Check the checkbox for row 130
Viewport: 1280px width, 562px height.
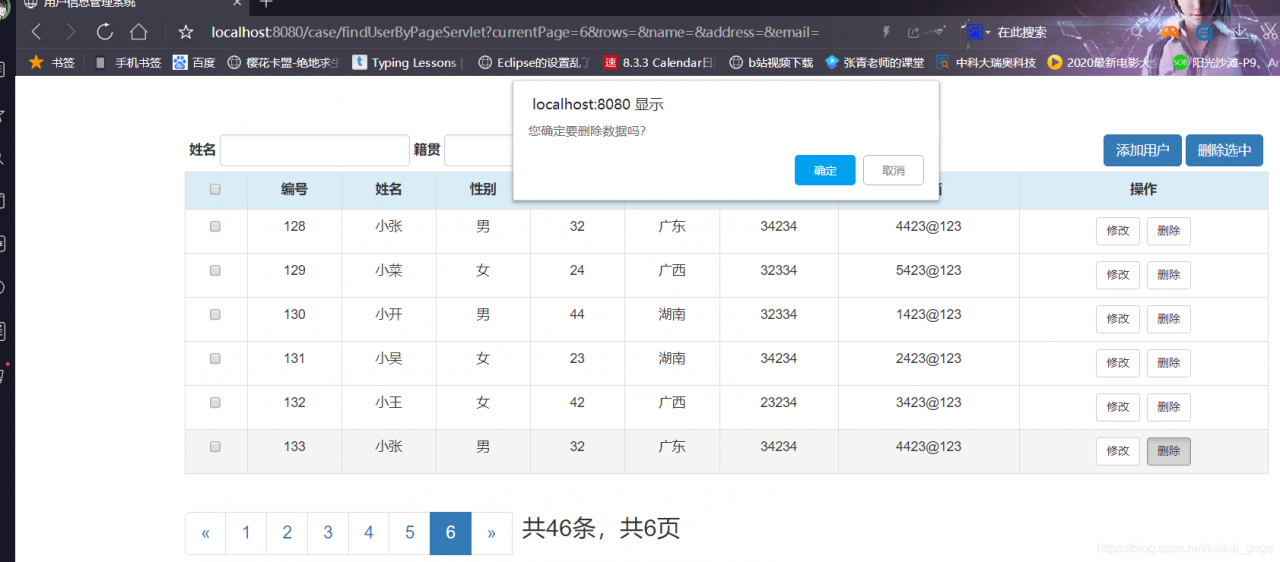pyautogui.click(x=215, y=315)
